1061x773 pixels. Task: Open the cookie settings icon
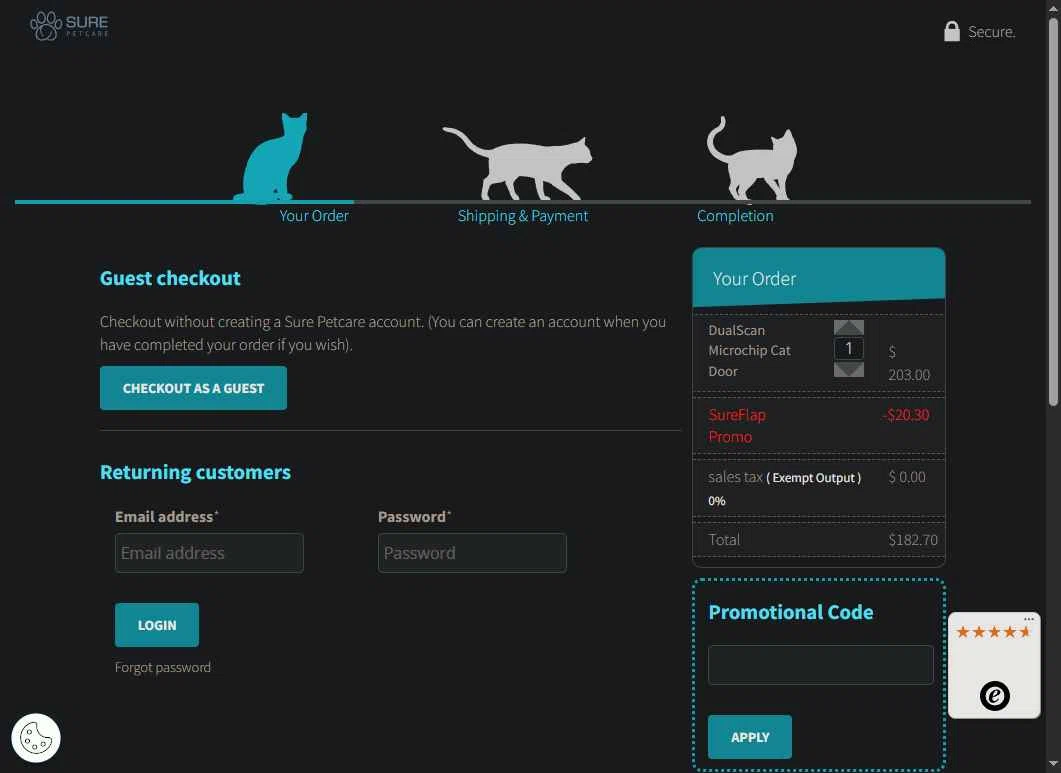36,738
